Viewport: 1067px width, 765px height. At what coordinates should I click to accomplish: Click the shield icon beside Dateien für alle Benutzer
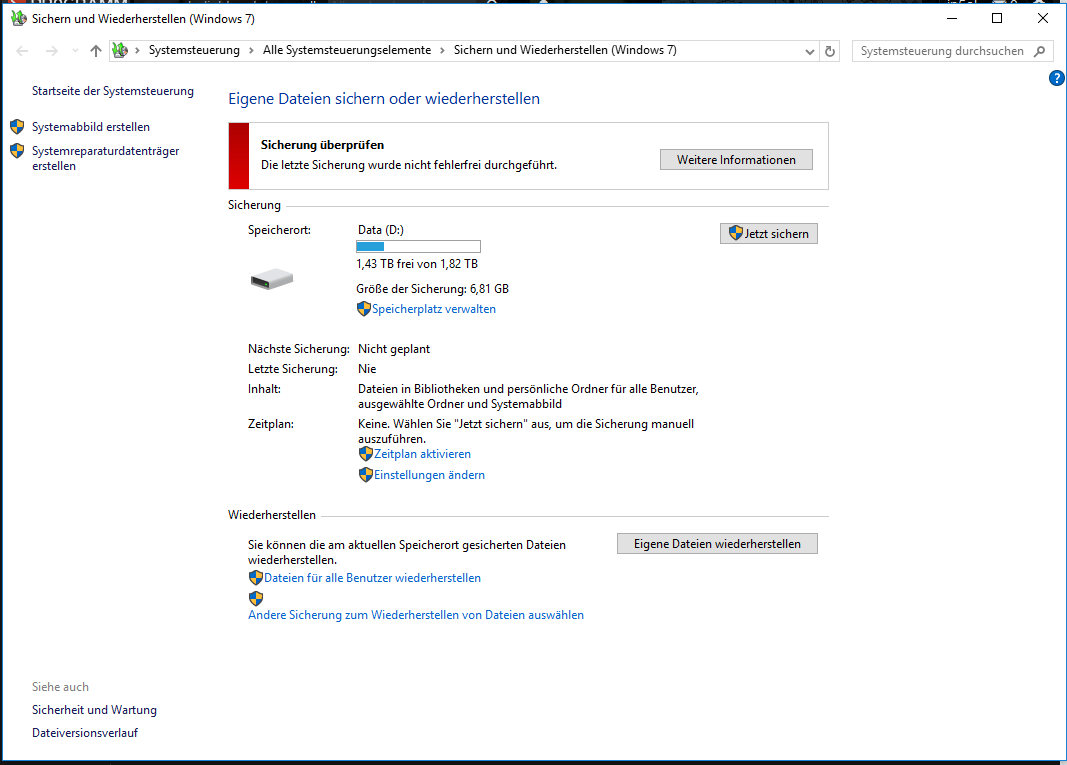point(256,578)
